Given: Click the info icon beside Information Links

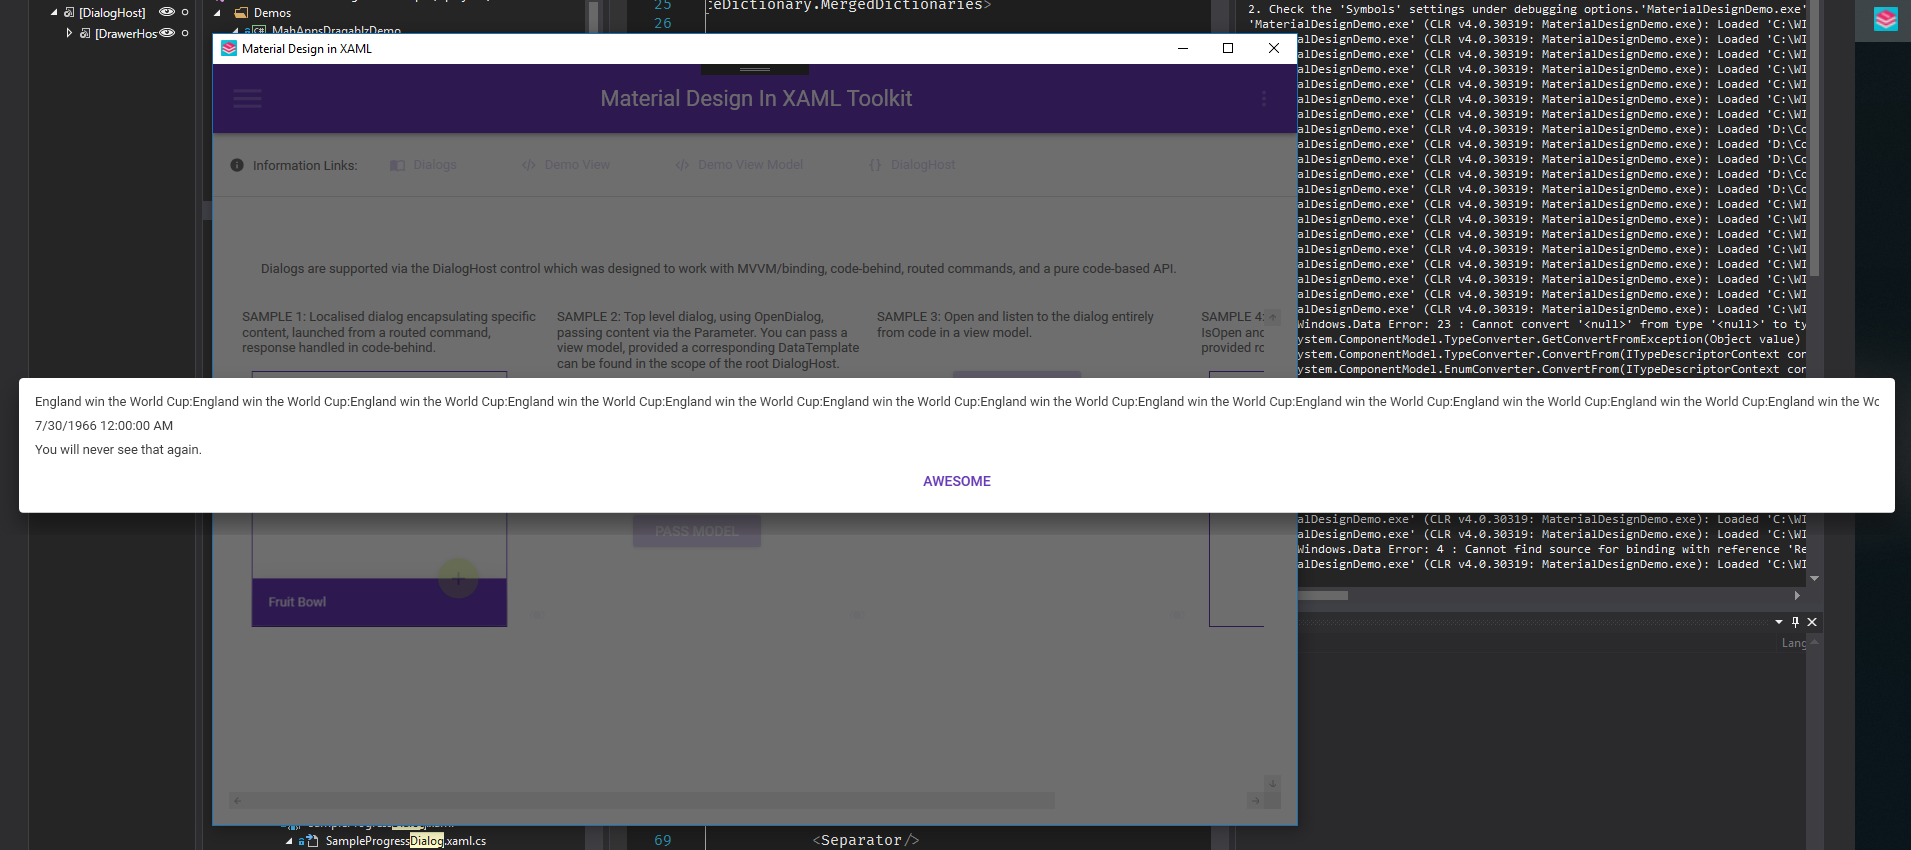Looking at the screenshot, I should [x=237, y=165].
